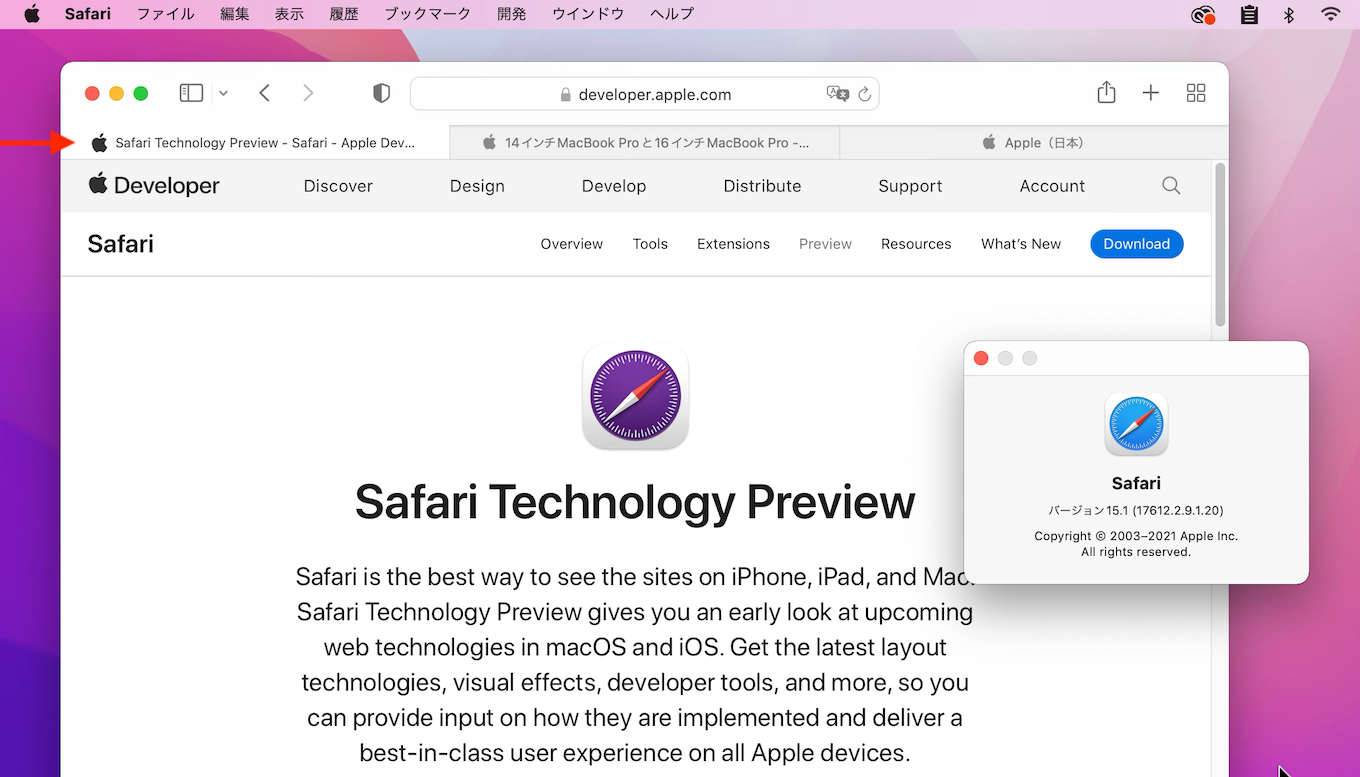This screenshot has height=777, width=1360.
Task: Open the privacy report shield icon
Action: click(381, 93)
